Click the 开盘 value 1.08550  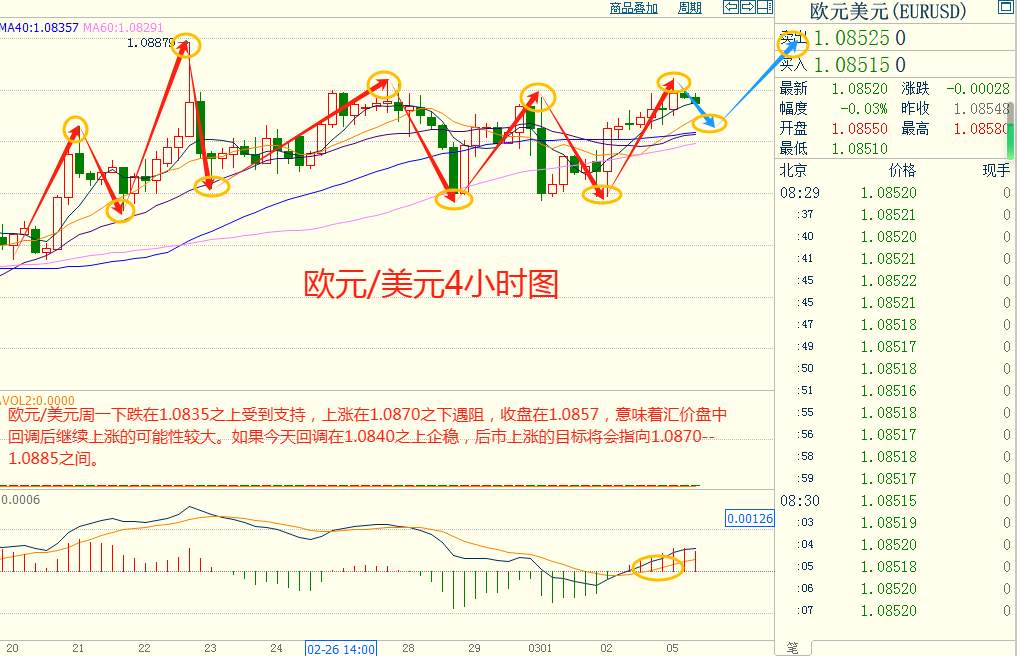pos(859,128)
